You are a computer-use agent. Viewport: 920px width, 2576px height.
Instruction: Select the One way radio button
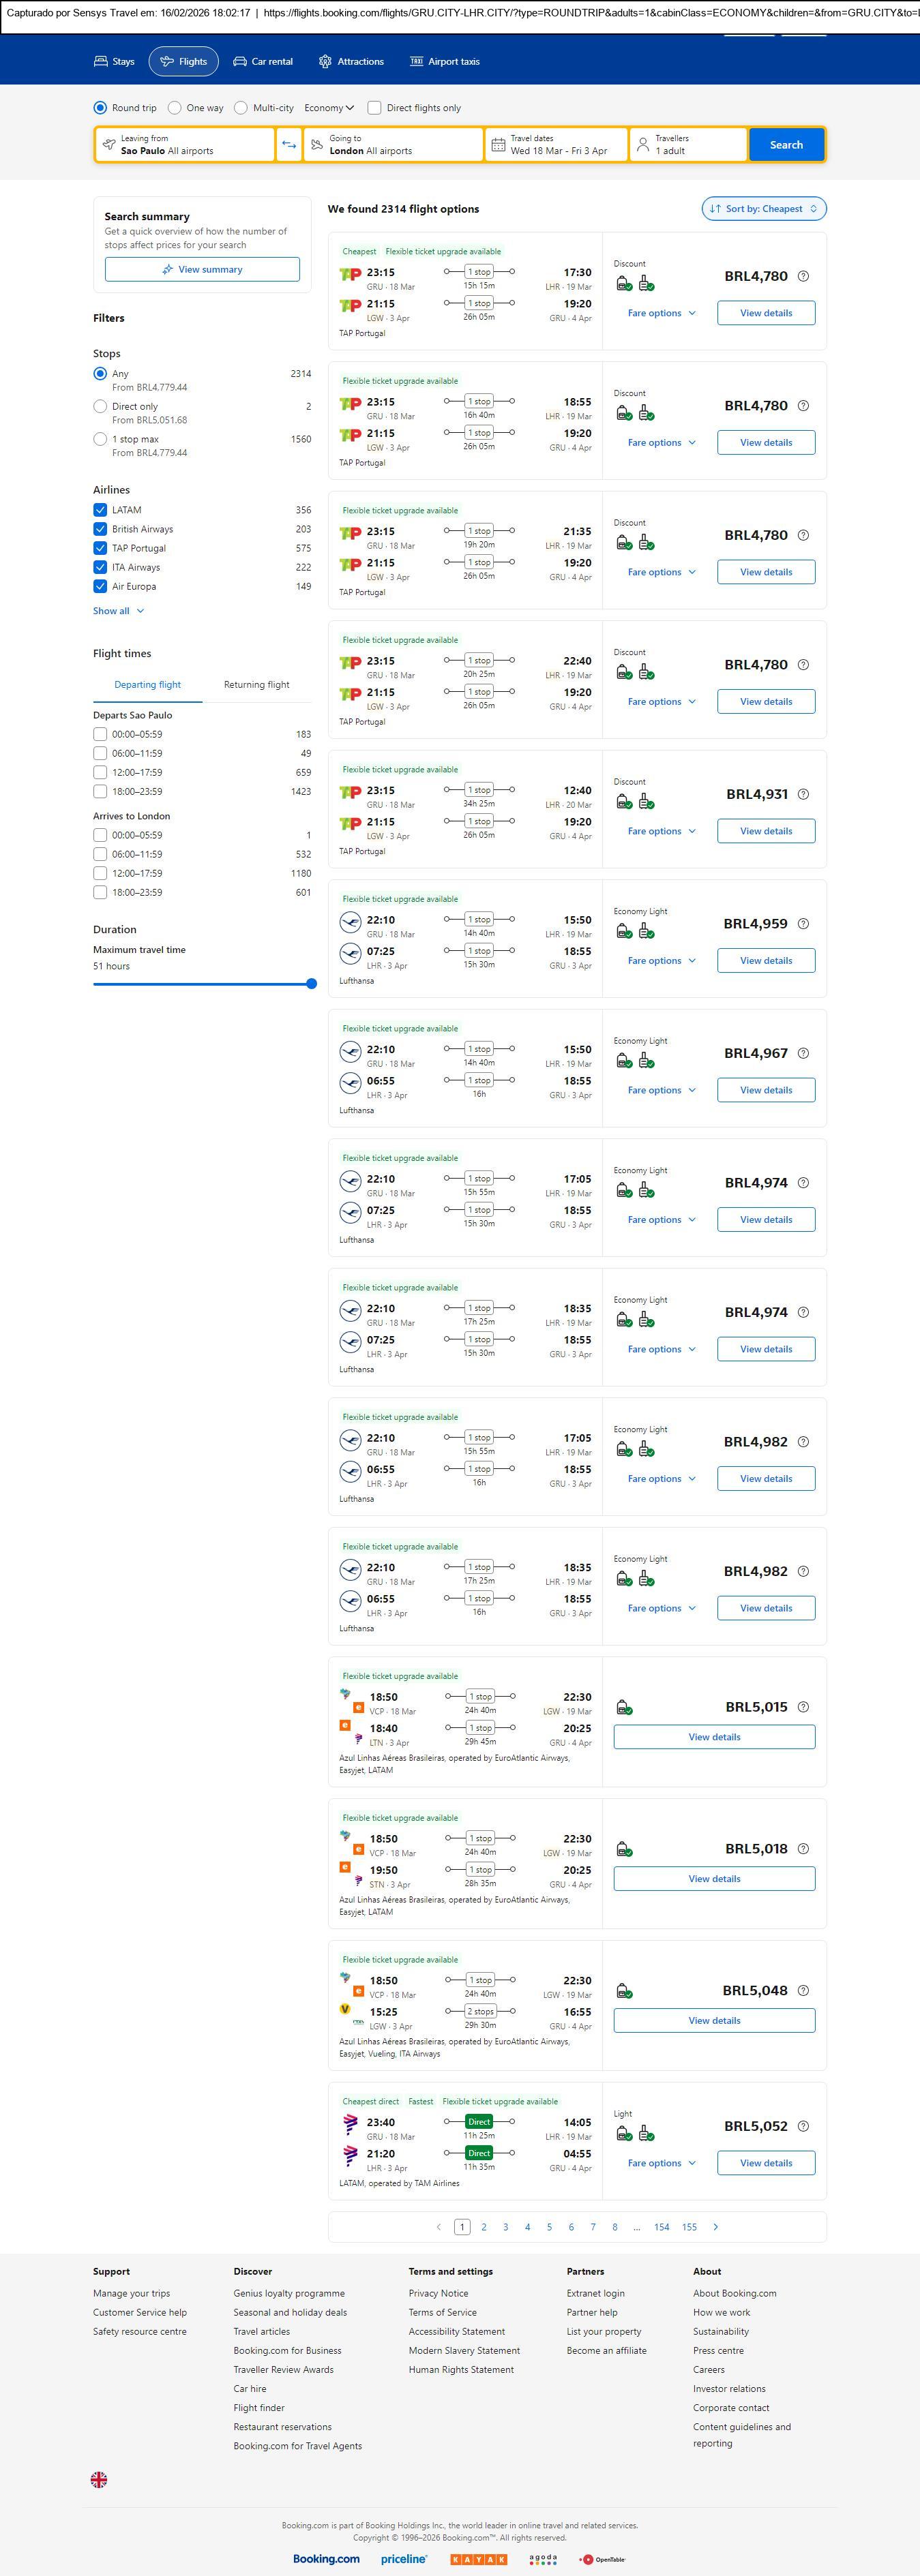pos(175,108)
